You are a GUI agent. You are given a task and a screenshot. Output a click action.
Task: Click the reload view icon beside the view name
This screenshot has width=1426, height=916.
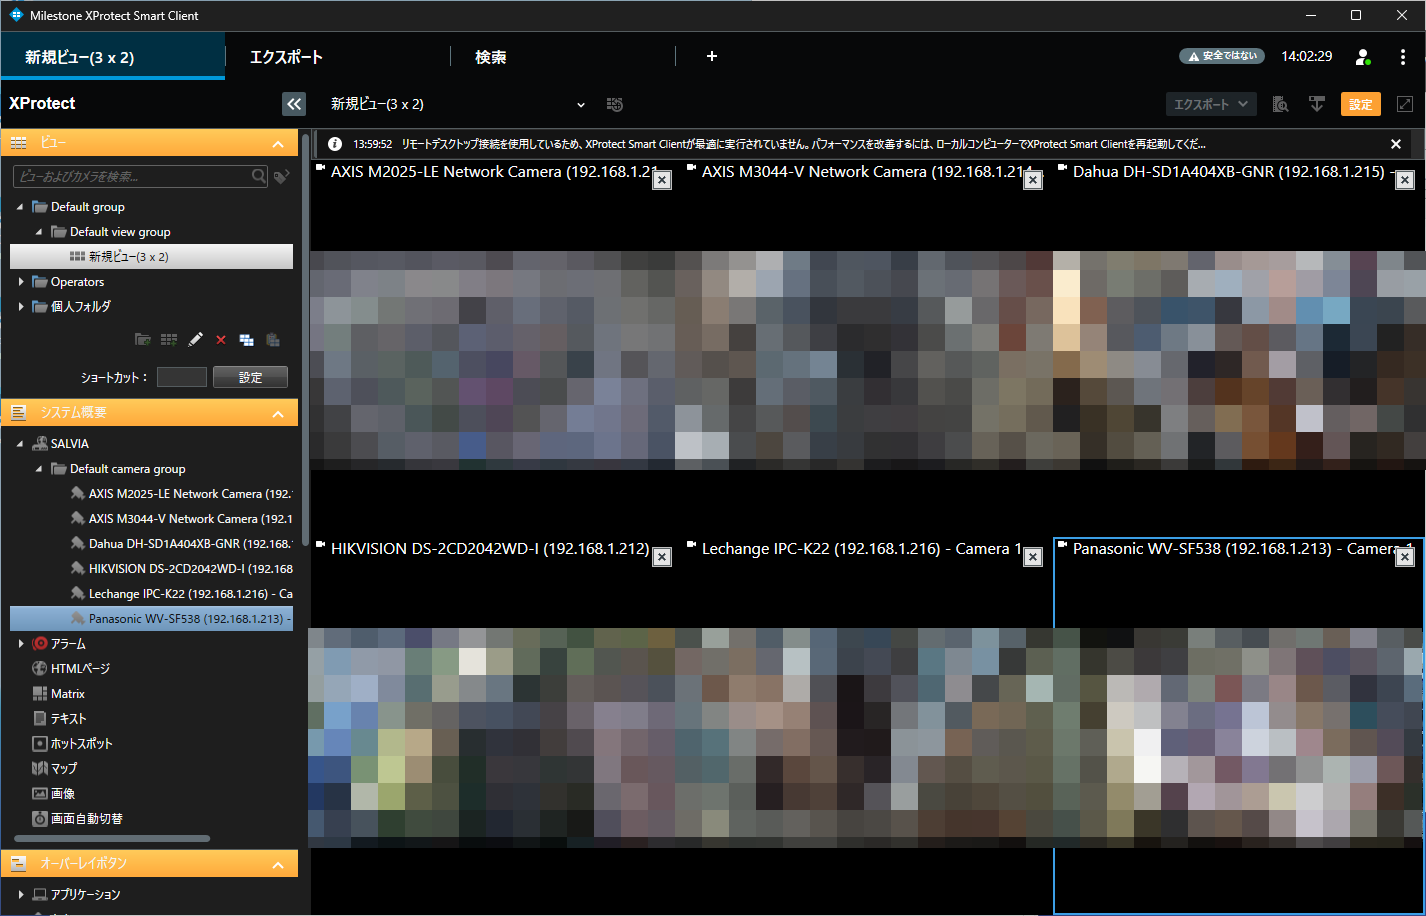tap(615, 104)
